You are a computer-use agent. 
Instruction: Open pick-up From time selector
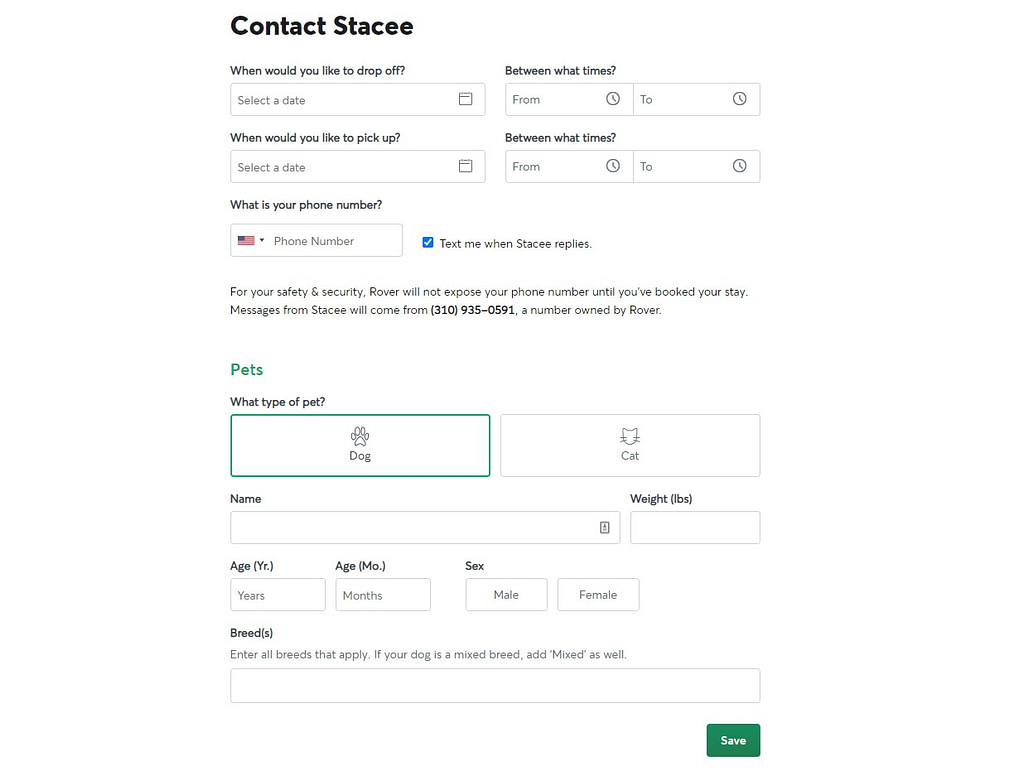[x=569, y=166]
